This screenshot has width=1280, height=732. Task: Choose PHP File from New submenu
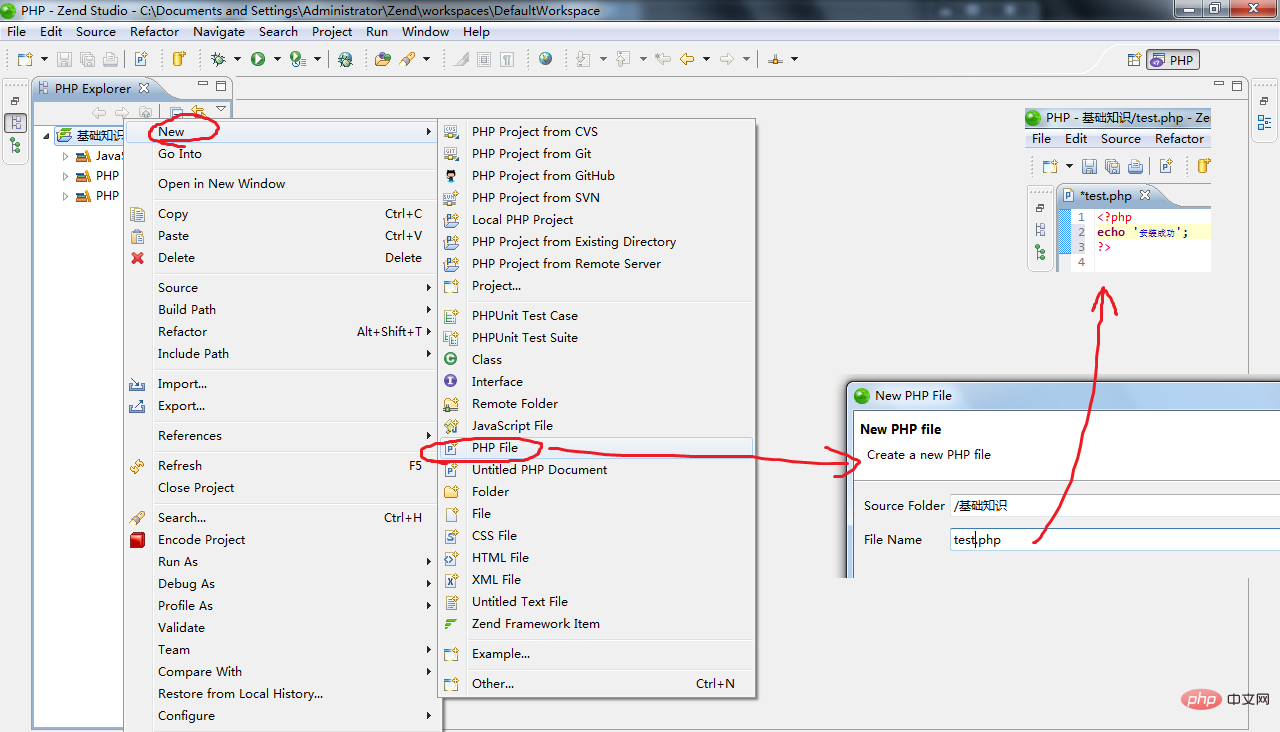click(x=596, y=447)
